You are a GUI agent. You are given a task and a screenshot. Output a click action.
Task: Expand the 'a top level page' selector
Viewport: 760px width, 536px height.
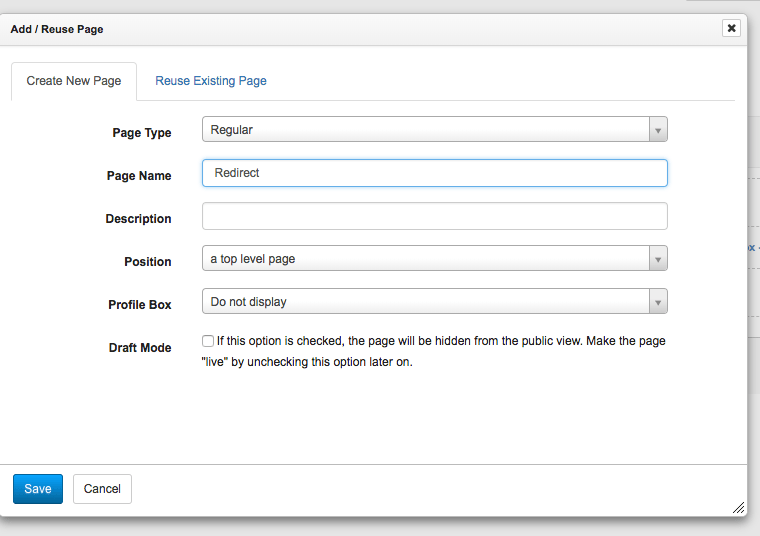425,259
